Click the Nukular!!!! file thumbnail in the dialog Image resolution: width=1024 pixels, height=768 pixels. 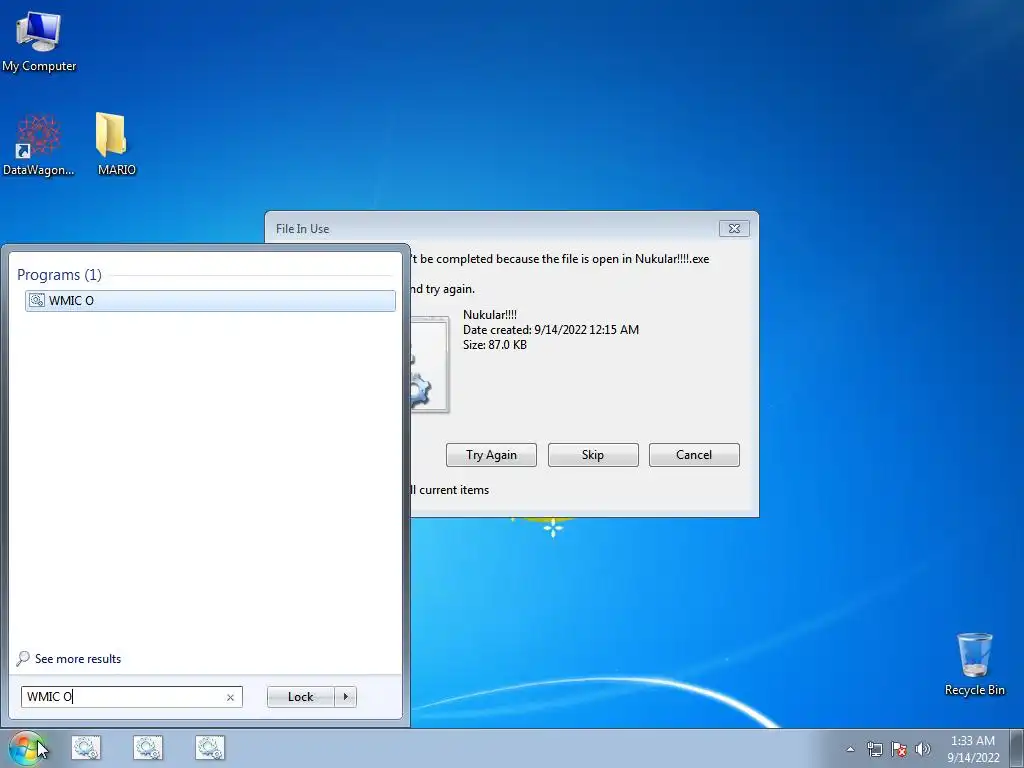coord(429,364)
